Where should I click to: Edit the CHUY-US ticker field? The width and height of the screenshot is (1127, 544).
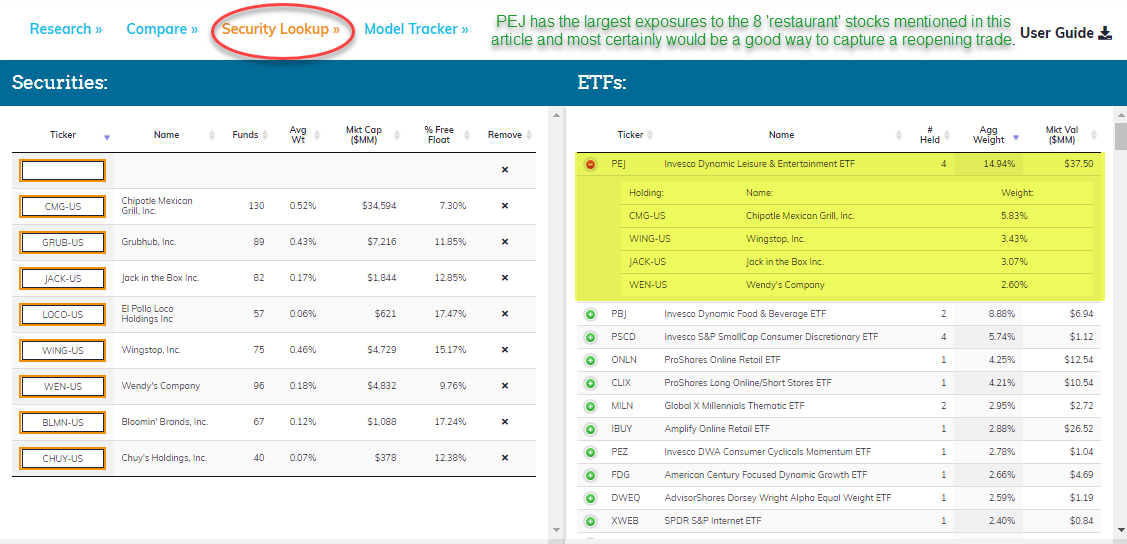click(63, 458)
